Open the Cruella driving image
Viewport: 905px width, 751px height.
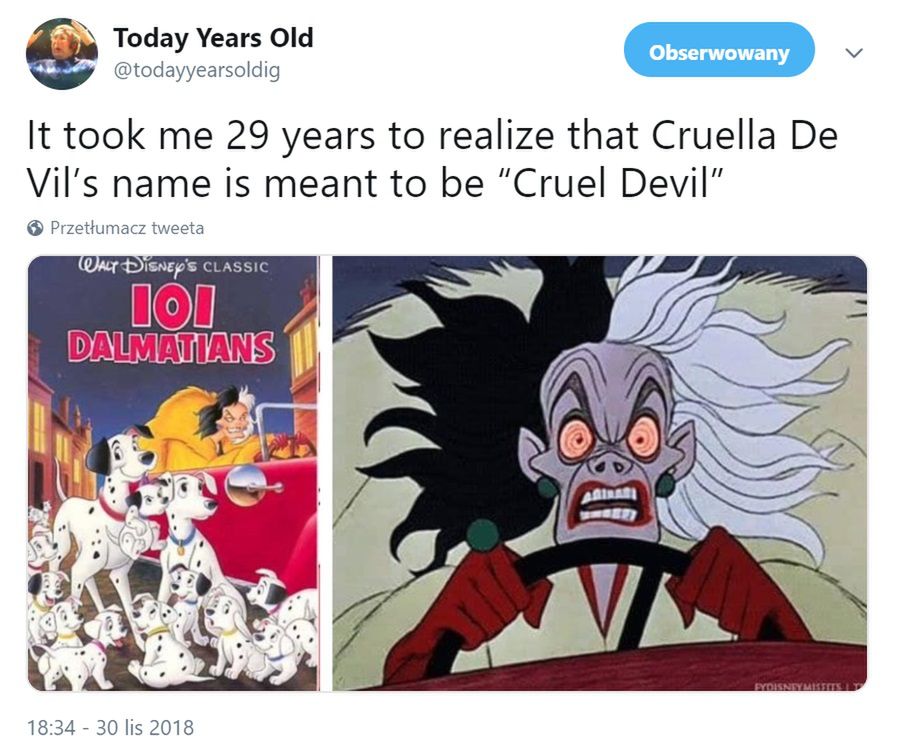click(x=600, y=473)
